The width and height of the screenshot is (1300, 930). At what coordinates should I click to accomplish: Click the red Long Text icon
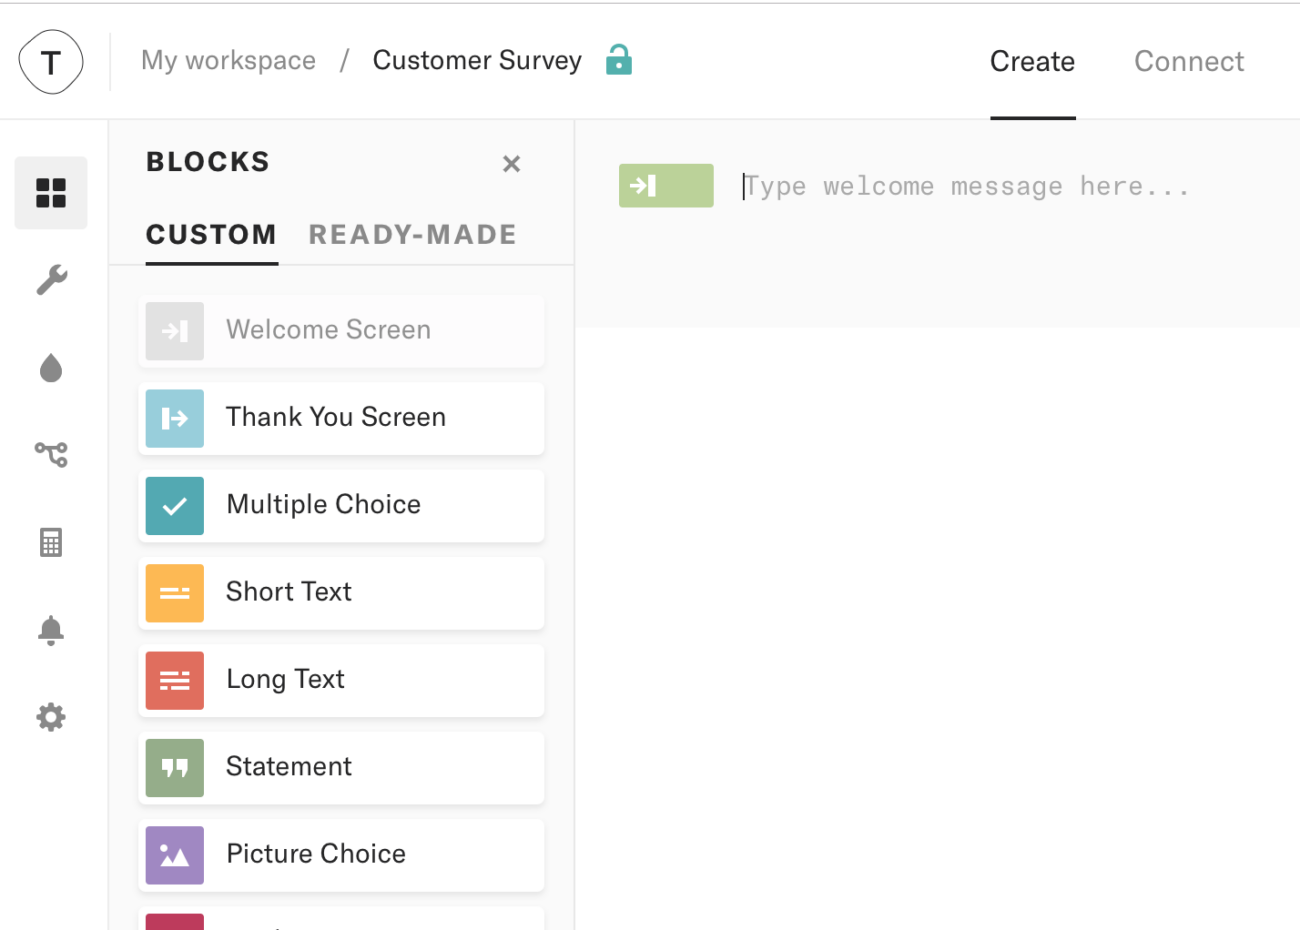tap(175, 681)
